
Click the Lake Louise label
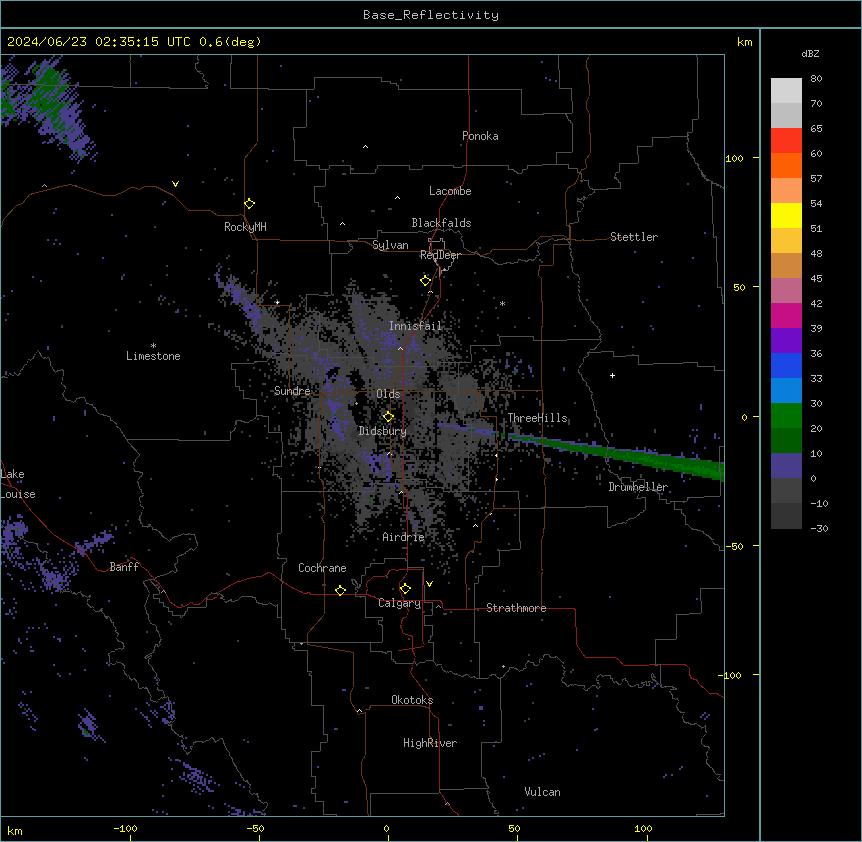(18, 484)
